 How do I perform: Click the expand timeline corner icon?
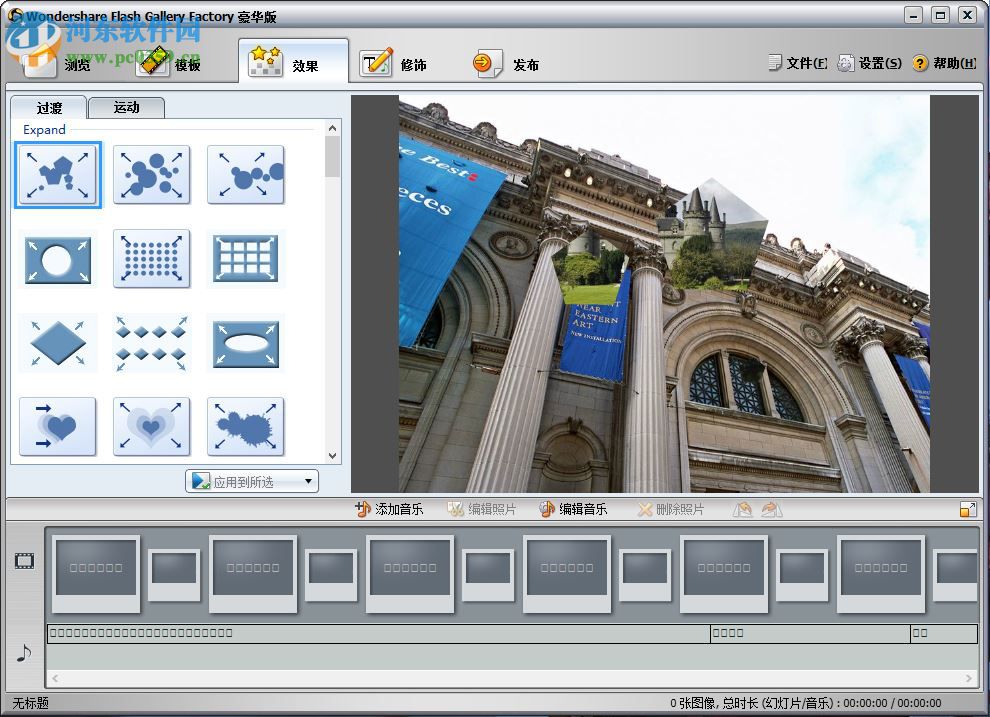[968, 508]
